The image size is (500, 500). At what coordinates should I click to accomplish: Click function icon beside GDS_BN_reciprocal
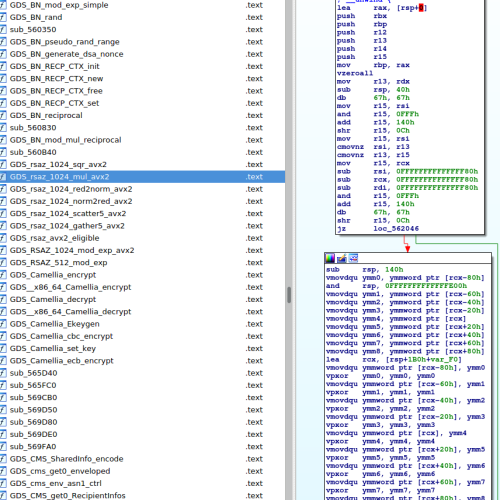3,115
